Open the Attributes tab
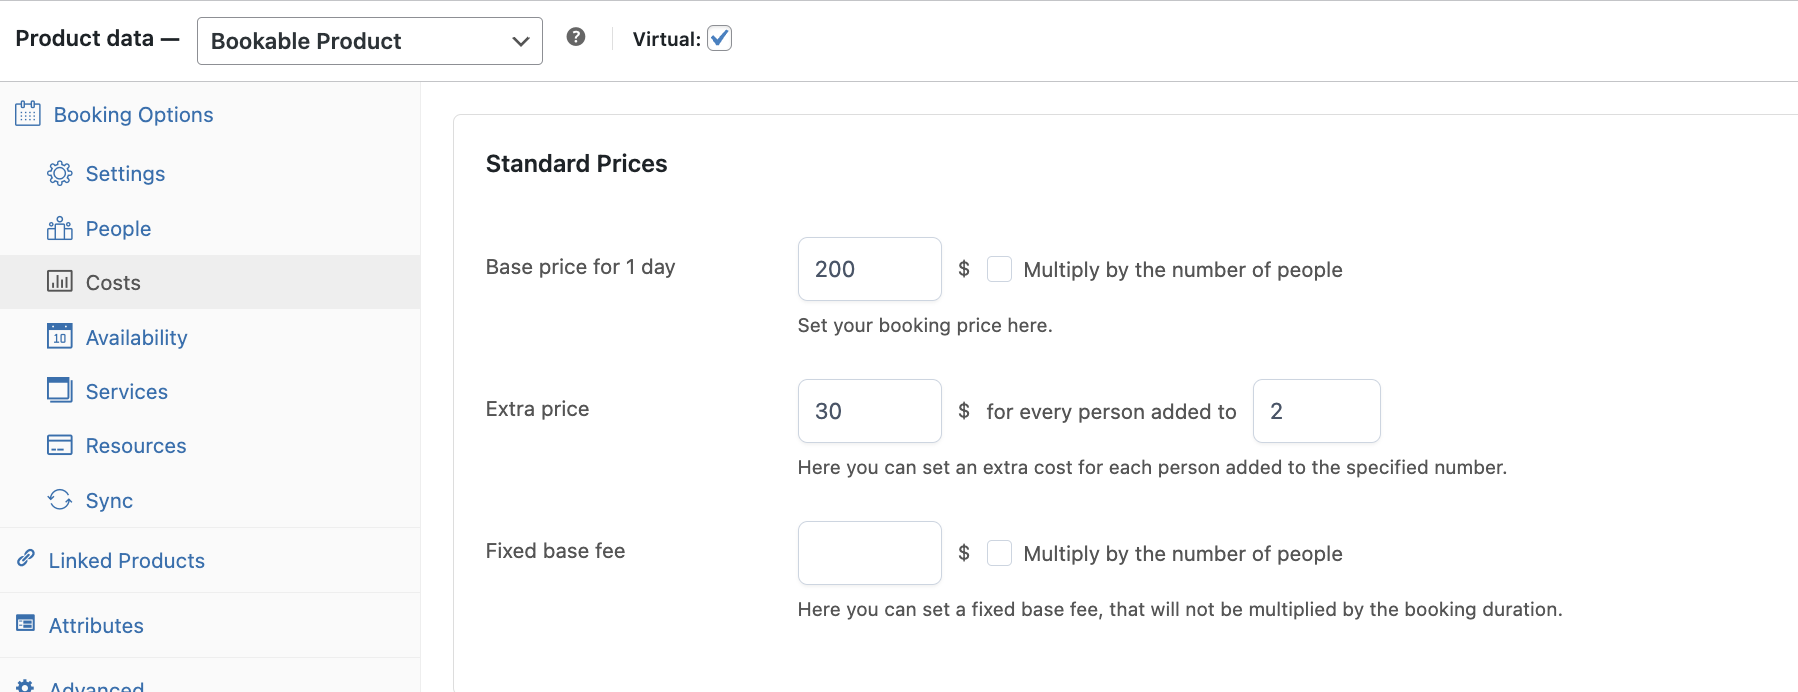 tap(96, 625)
